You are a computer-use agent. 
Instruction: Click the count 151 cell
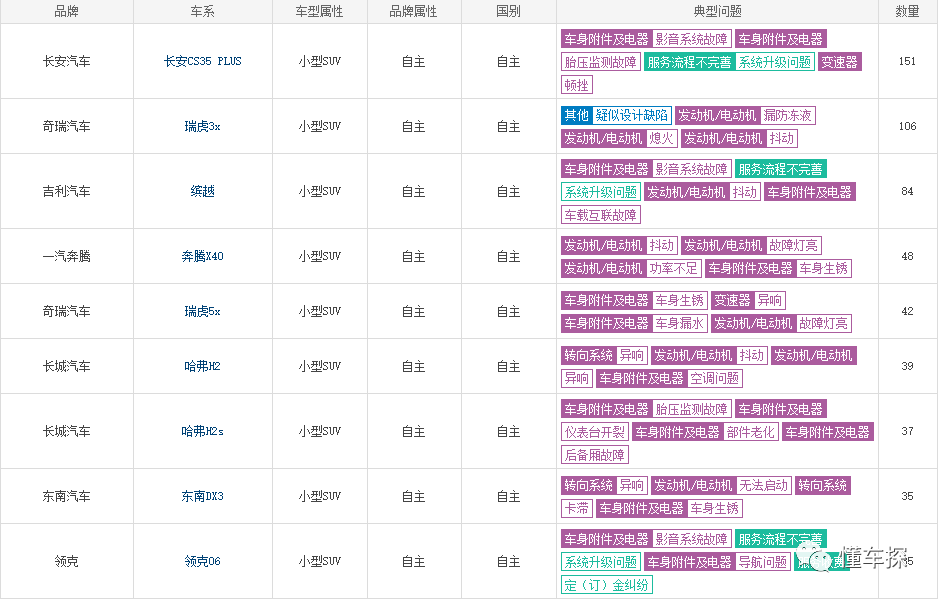pyautogui.click(x=907, y=61)
